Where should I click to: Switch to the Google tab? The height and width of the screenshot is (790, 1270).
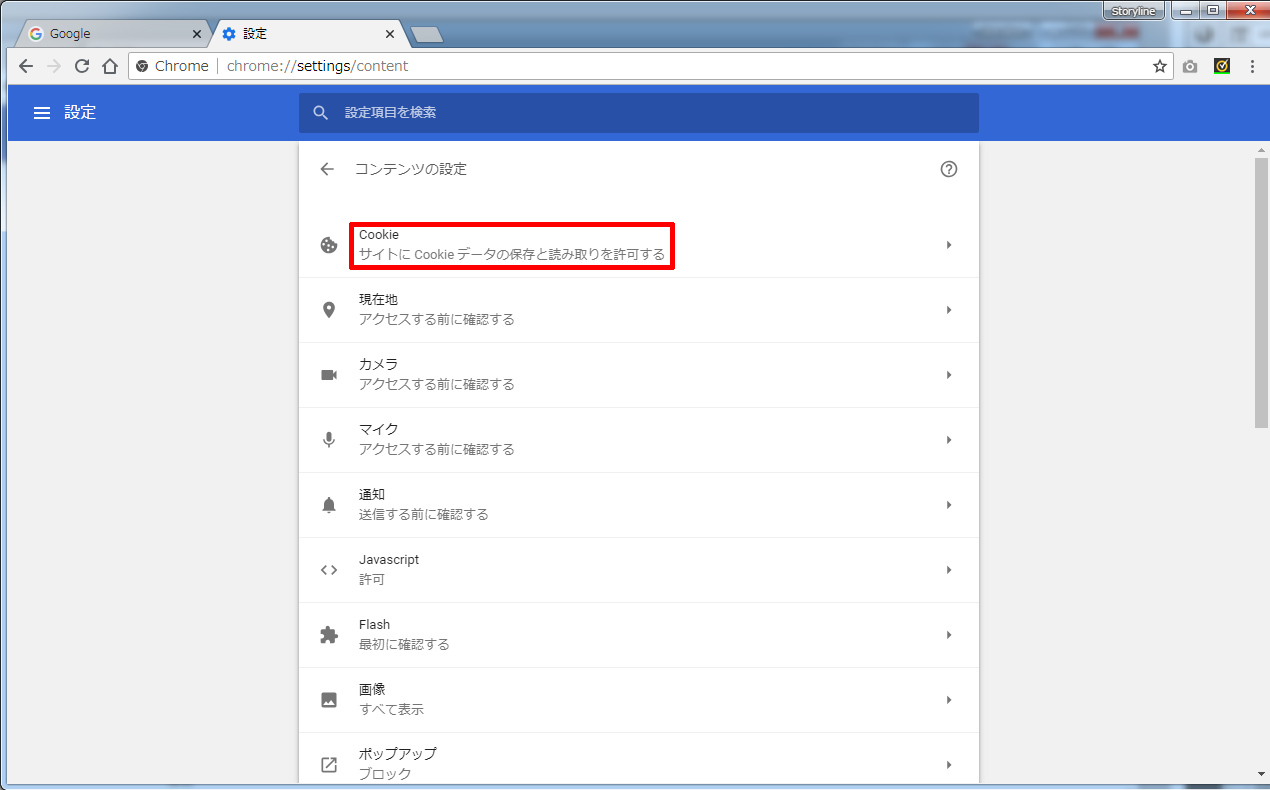[110, 34]
